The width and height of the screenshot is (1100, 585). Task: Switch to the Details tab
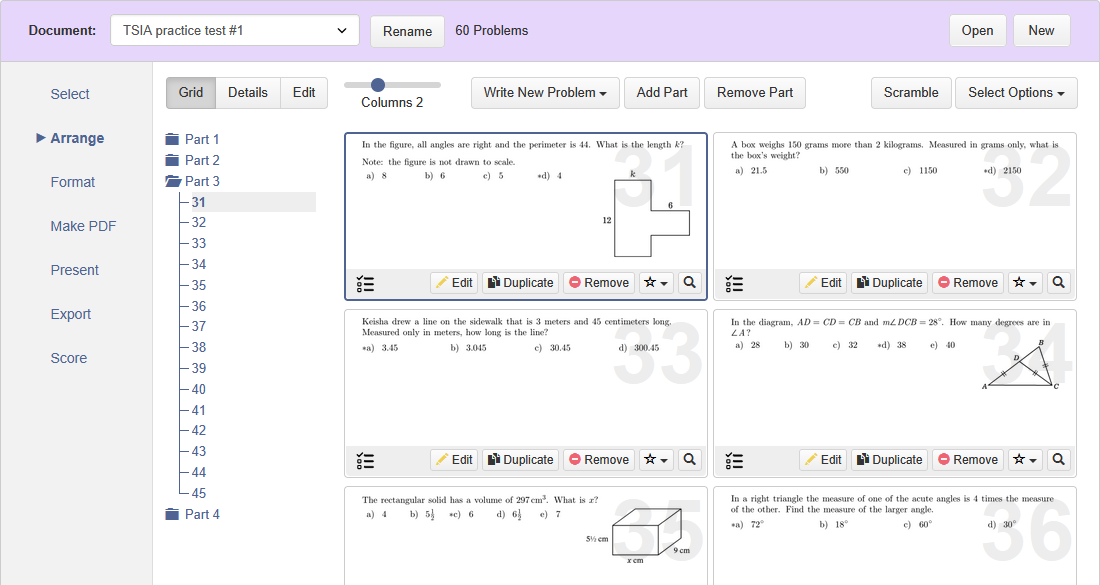pos(247,92)
